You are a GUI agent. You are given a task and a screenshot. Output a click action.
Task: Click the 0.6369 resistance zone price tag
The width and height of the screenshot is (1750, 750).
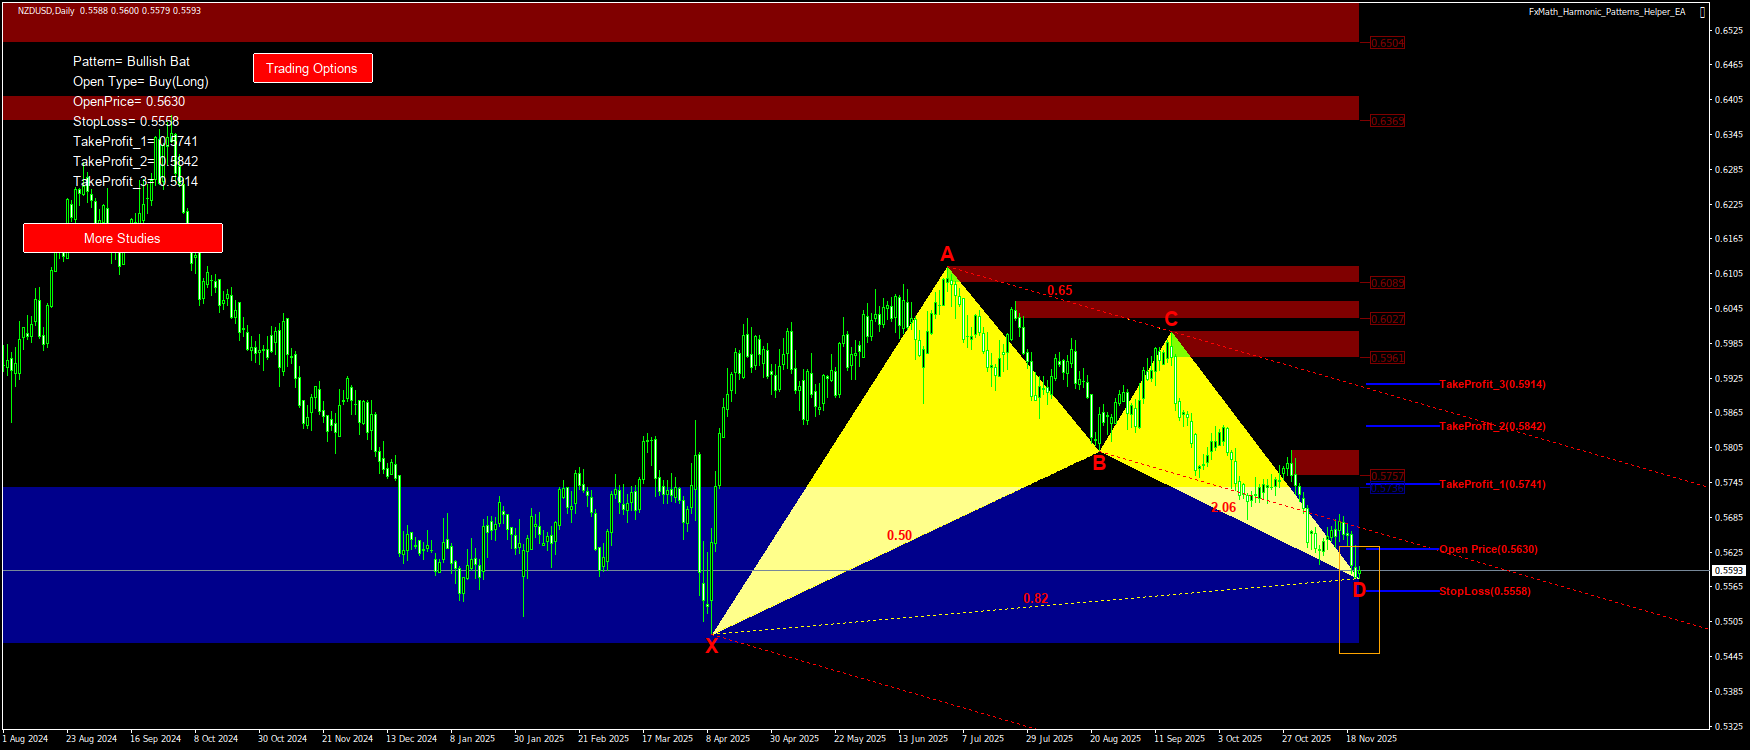tap(1387, 121)
